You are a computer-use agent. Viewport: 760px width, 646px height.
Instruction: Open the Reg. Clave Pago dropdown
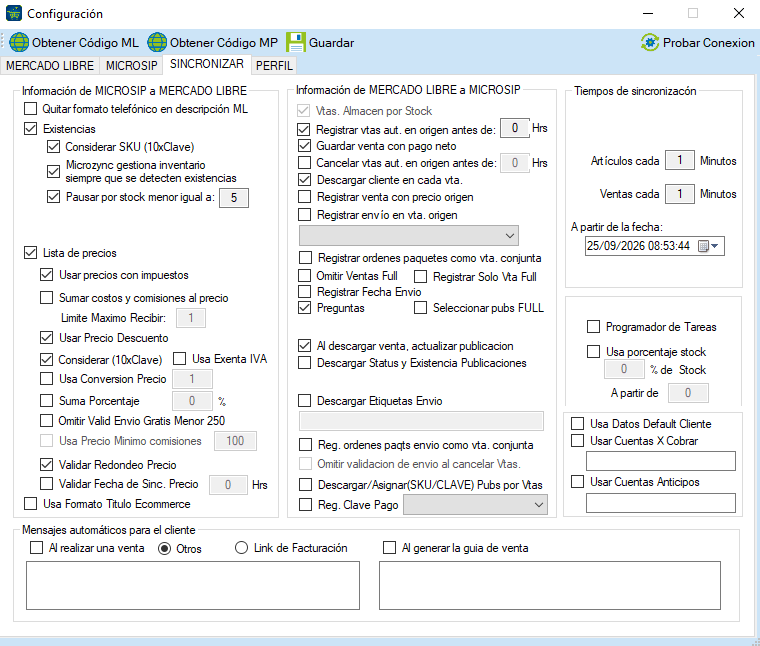(x=475, y=504)
